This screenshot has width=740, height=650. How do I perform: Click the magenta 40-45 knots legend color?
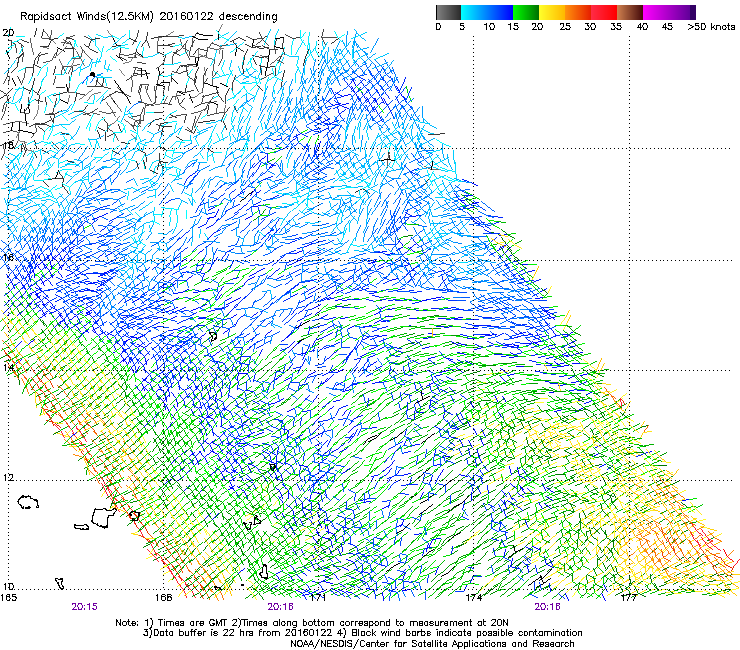coord(656,12)
